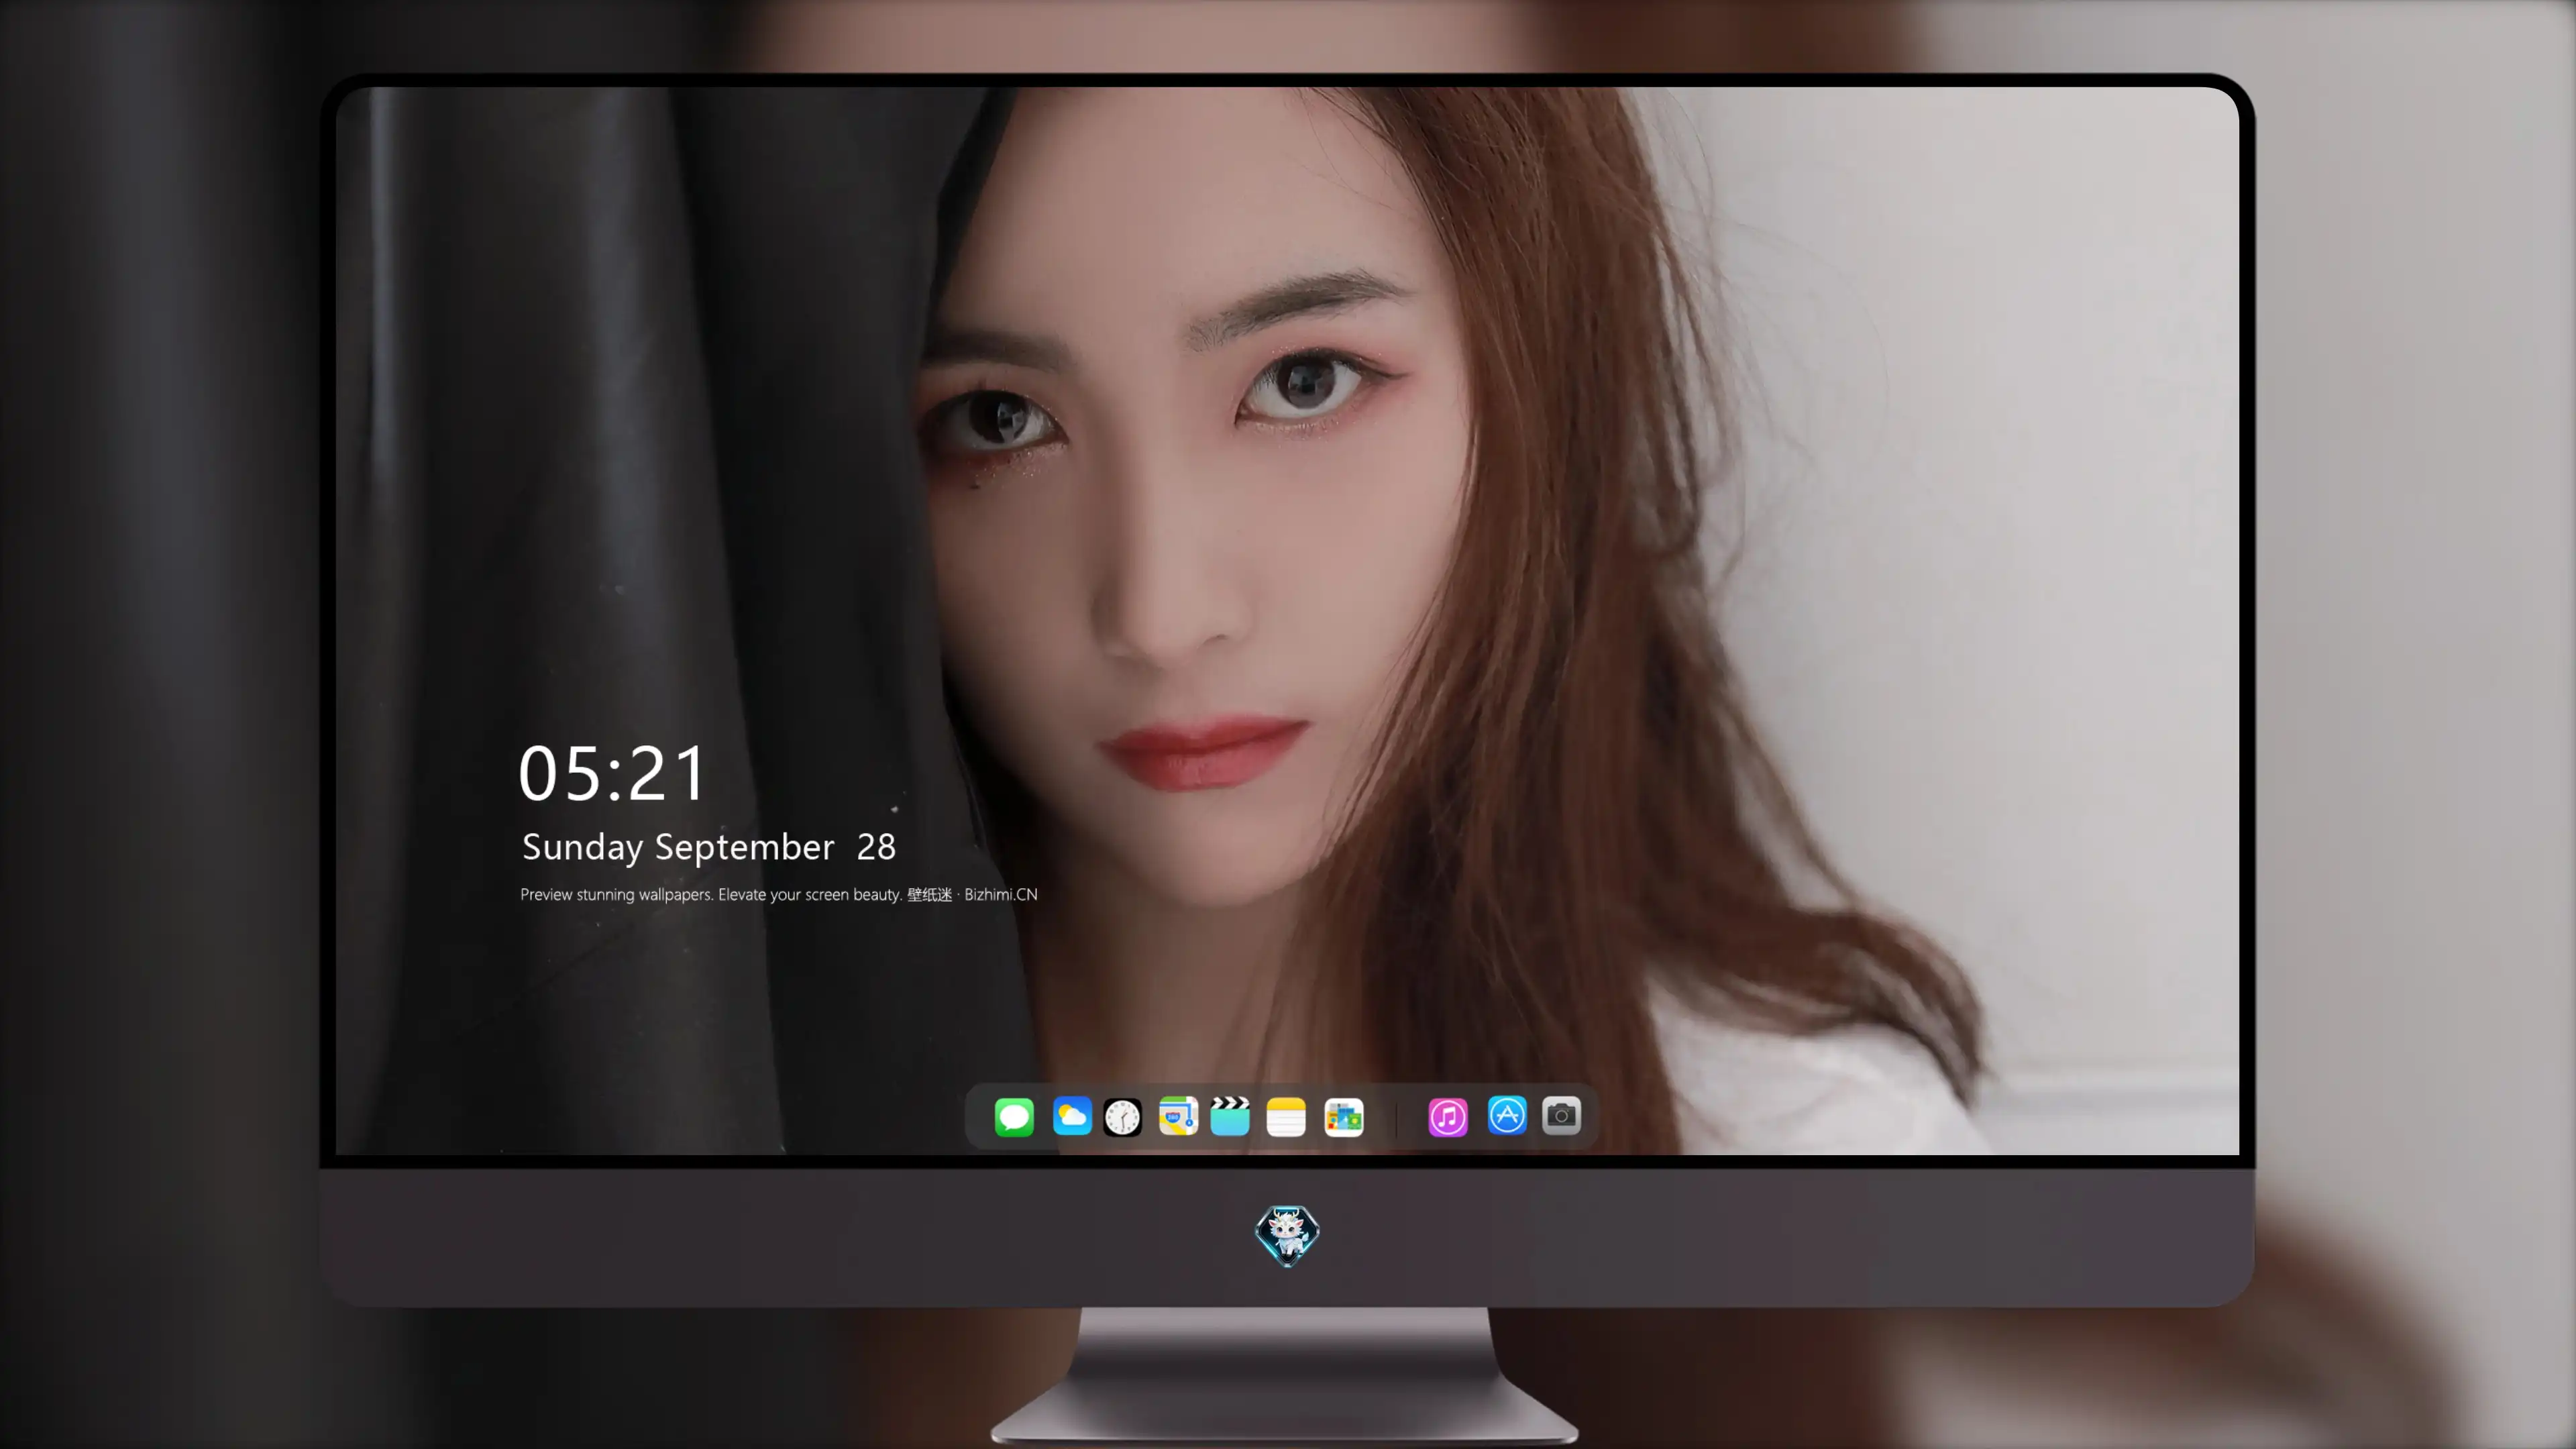Open the pink iTunes music app in the dock
The width and height of the screenshot is (2576, 1449).
pyautogui.click(x=1448, y=1117)
